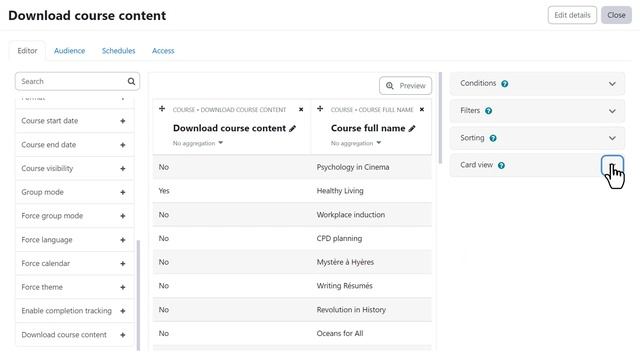Expand the Sorting section

(x=612, y=138)
